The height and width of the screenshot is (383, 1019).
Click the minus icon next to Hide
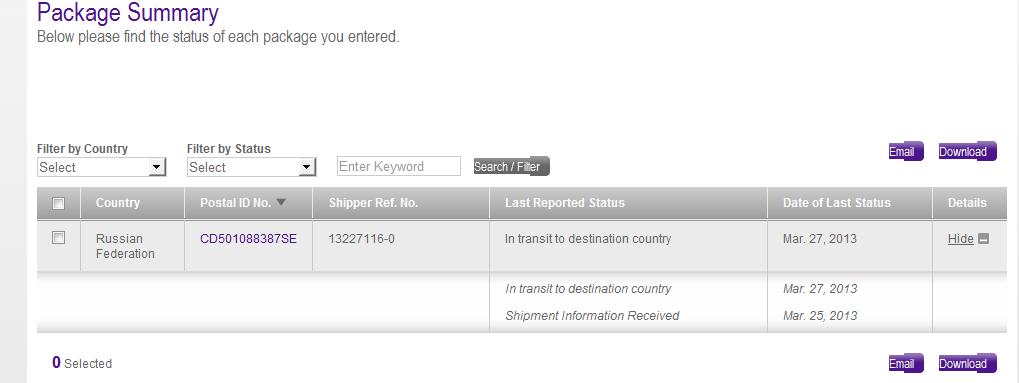point(983,239)
